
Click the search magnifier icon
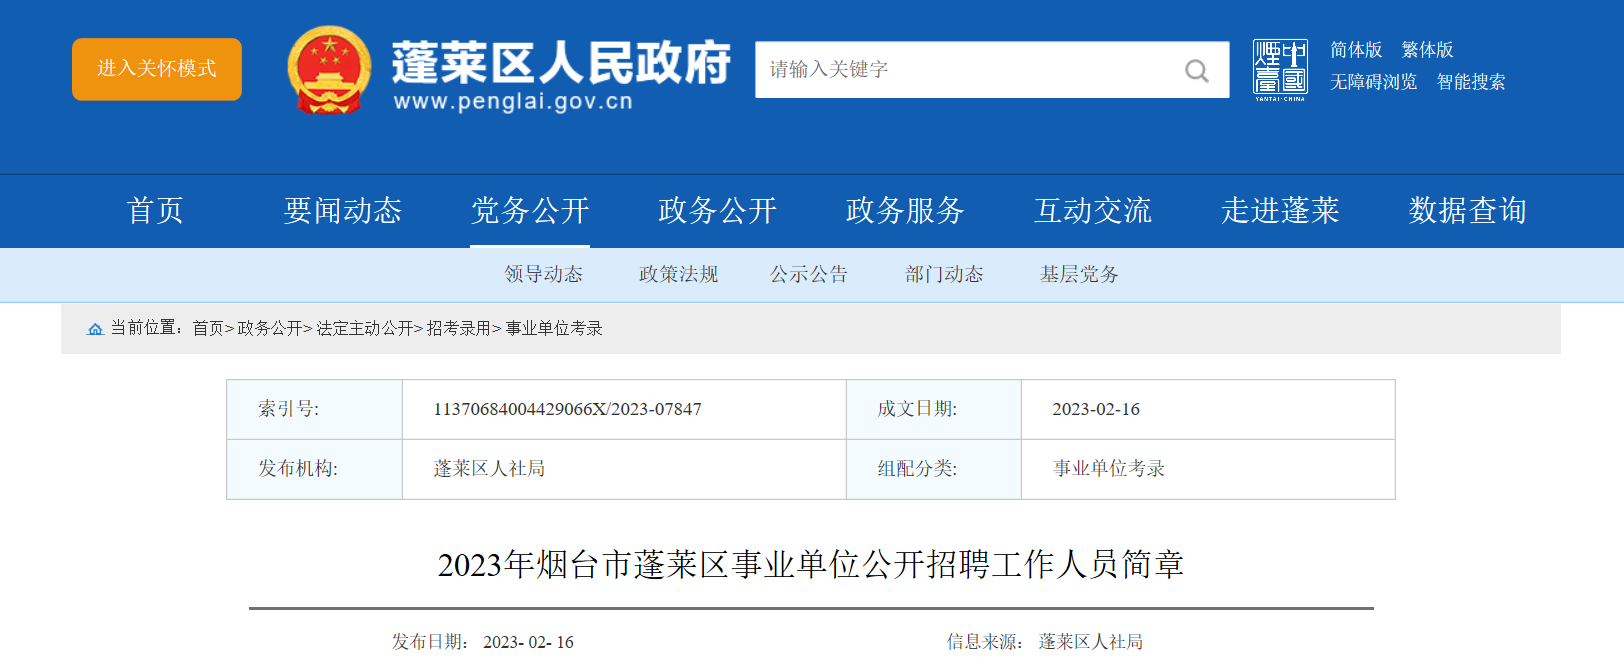pyautogui.click(x=1196, y=70)
